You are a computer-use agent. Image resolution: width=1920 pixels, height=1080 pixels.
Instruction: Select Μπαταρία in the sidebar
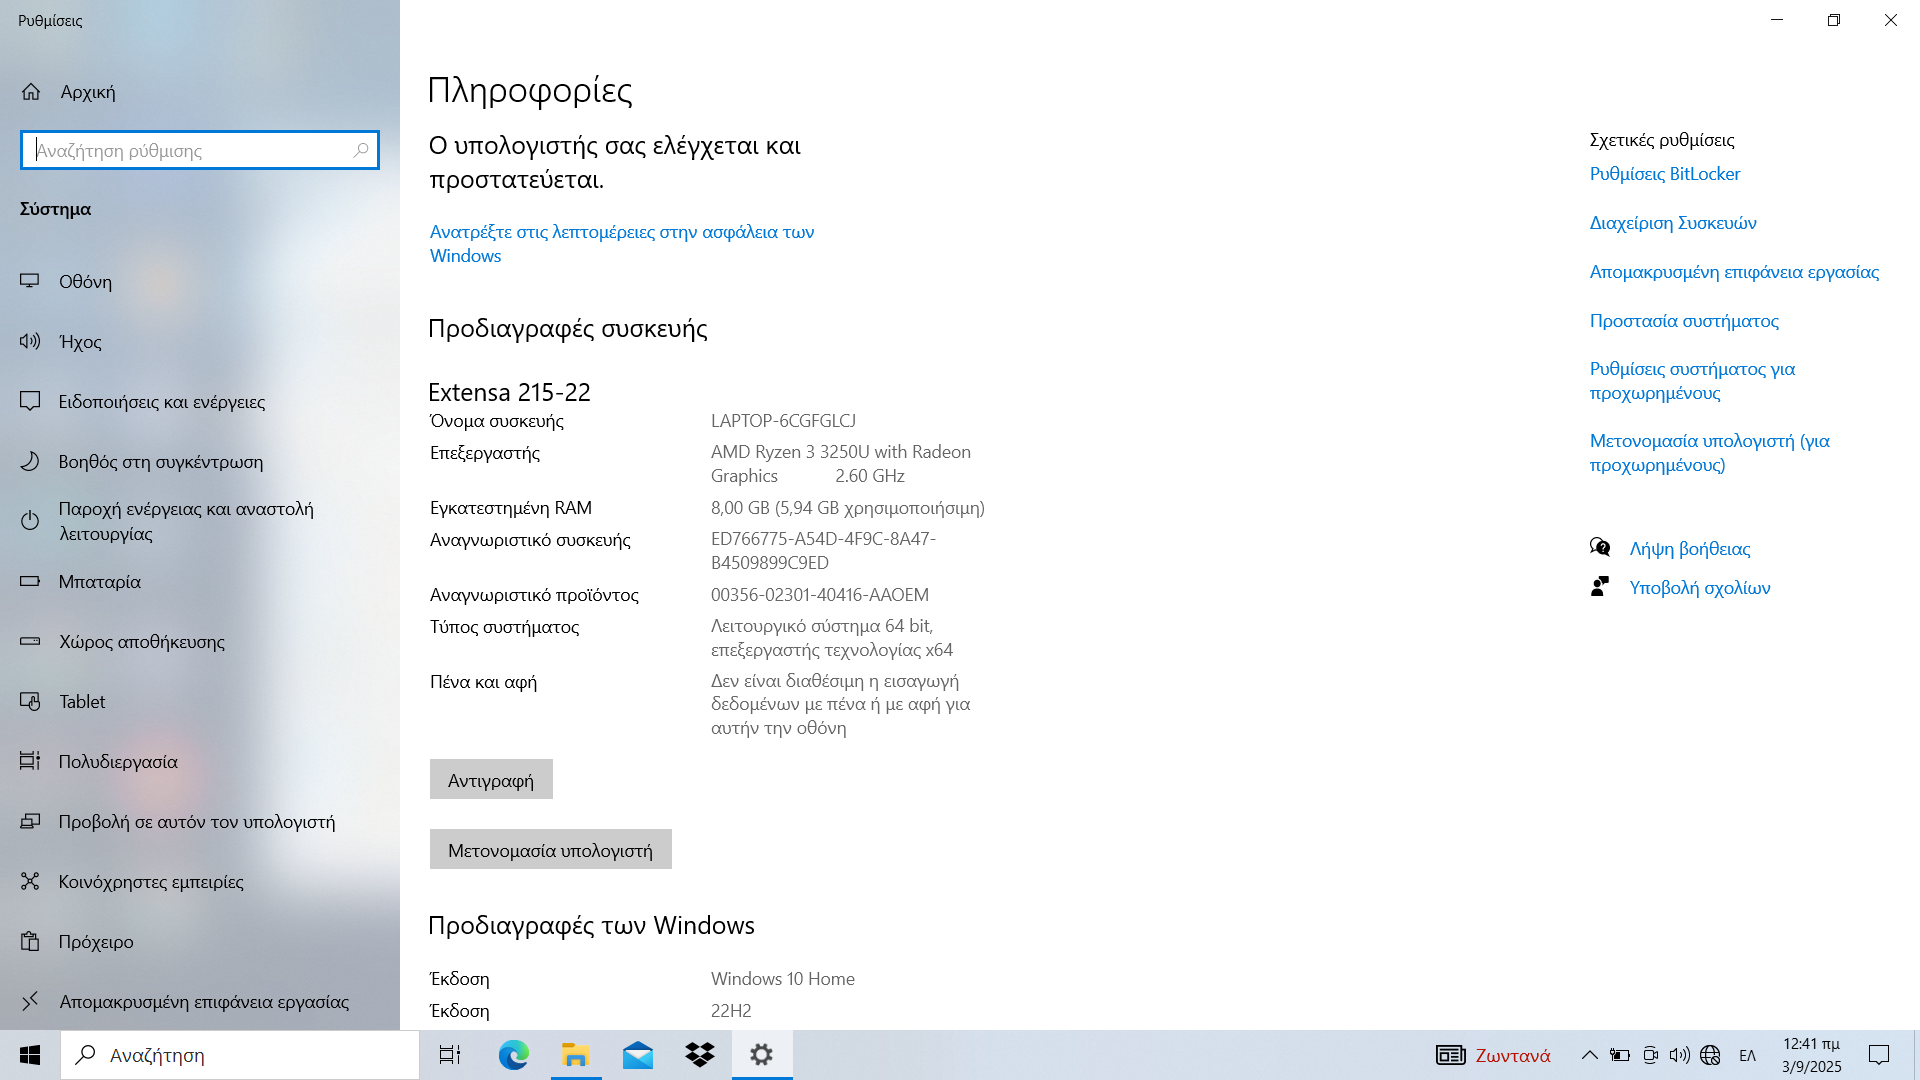(x=200, y=581)
